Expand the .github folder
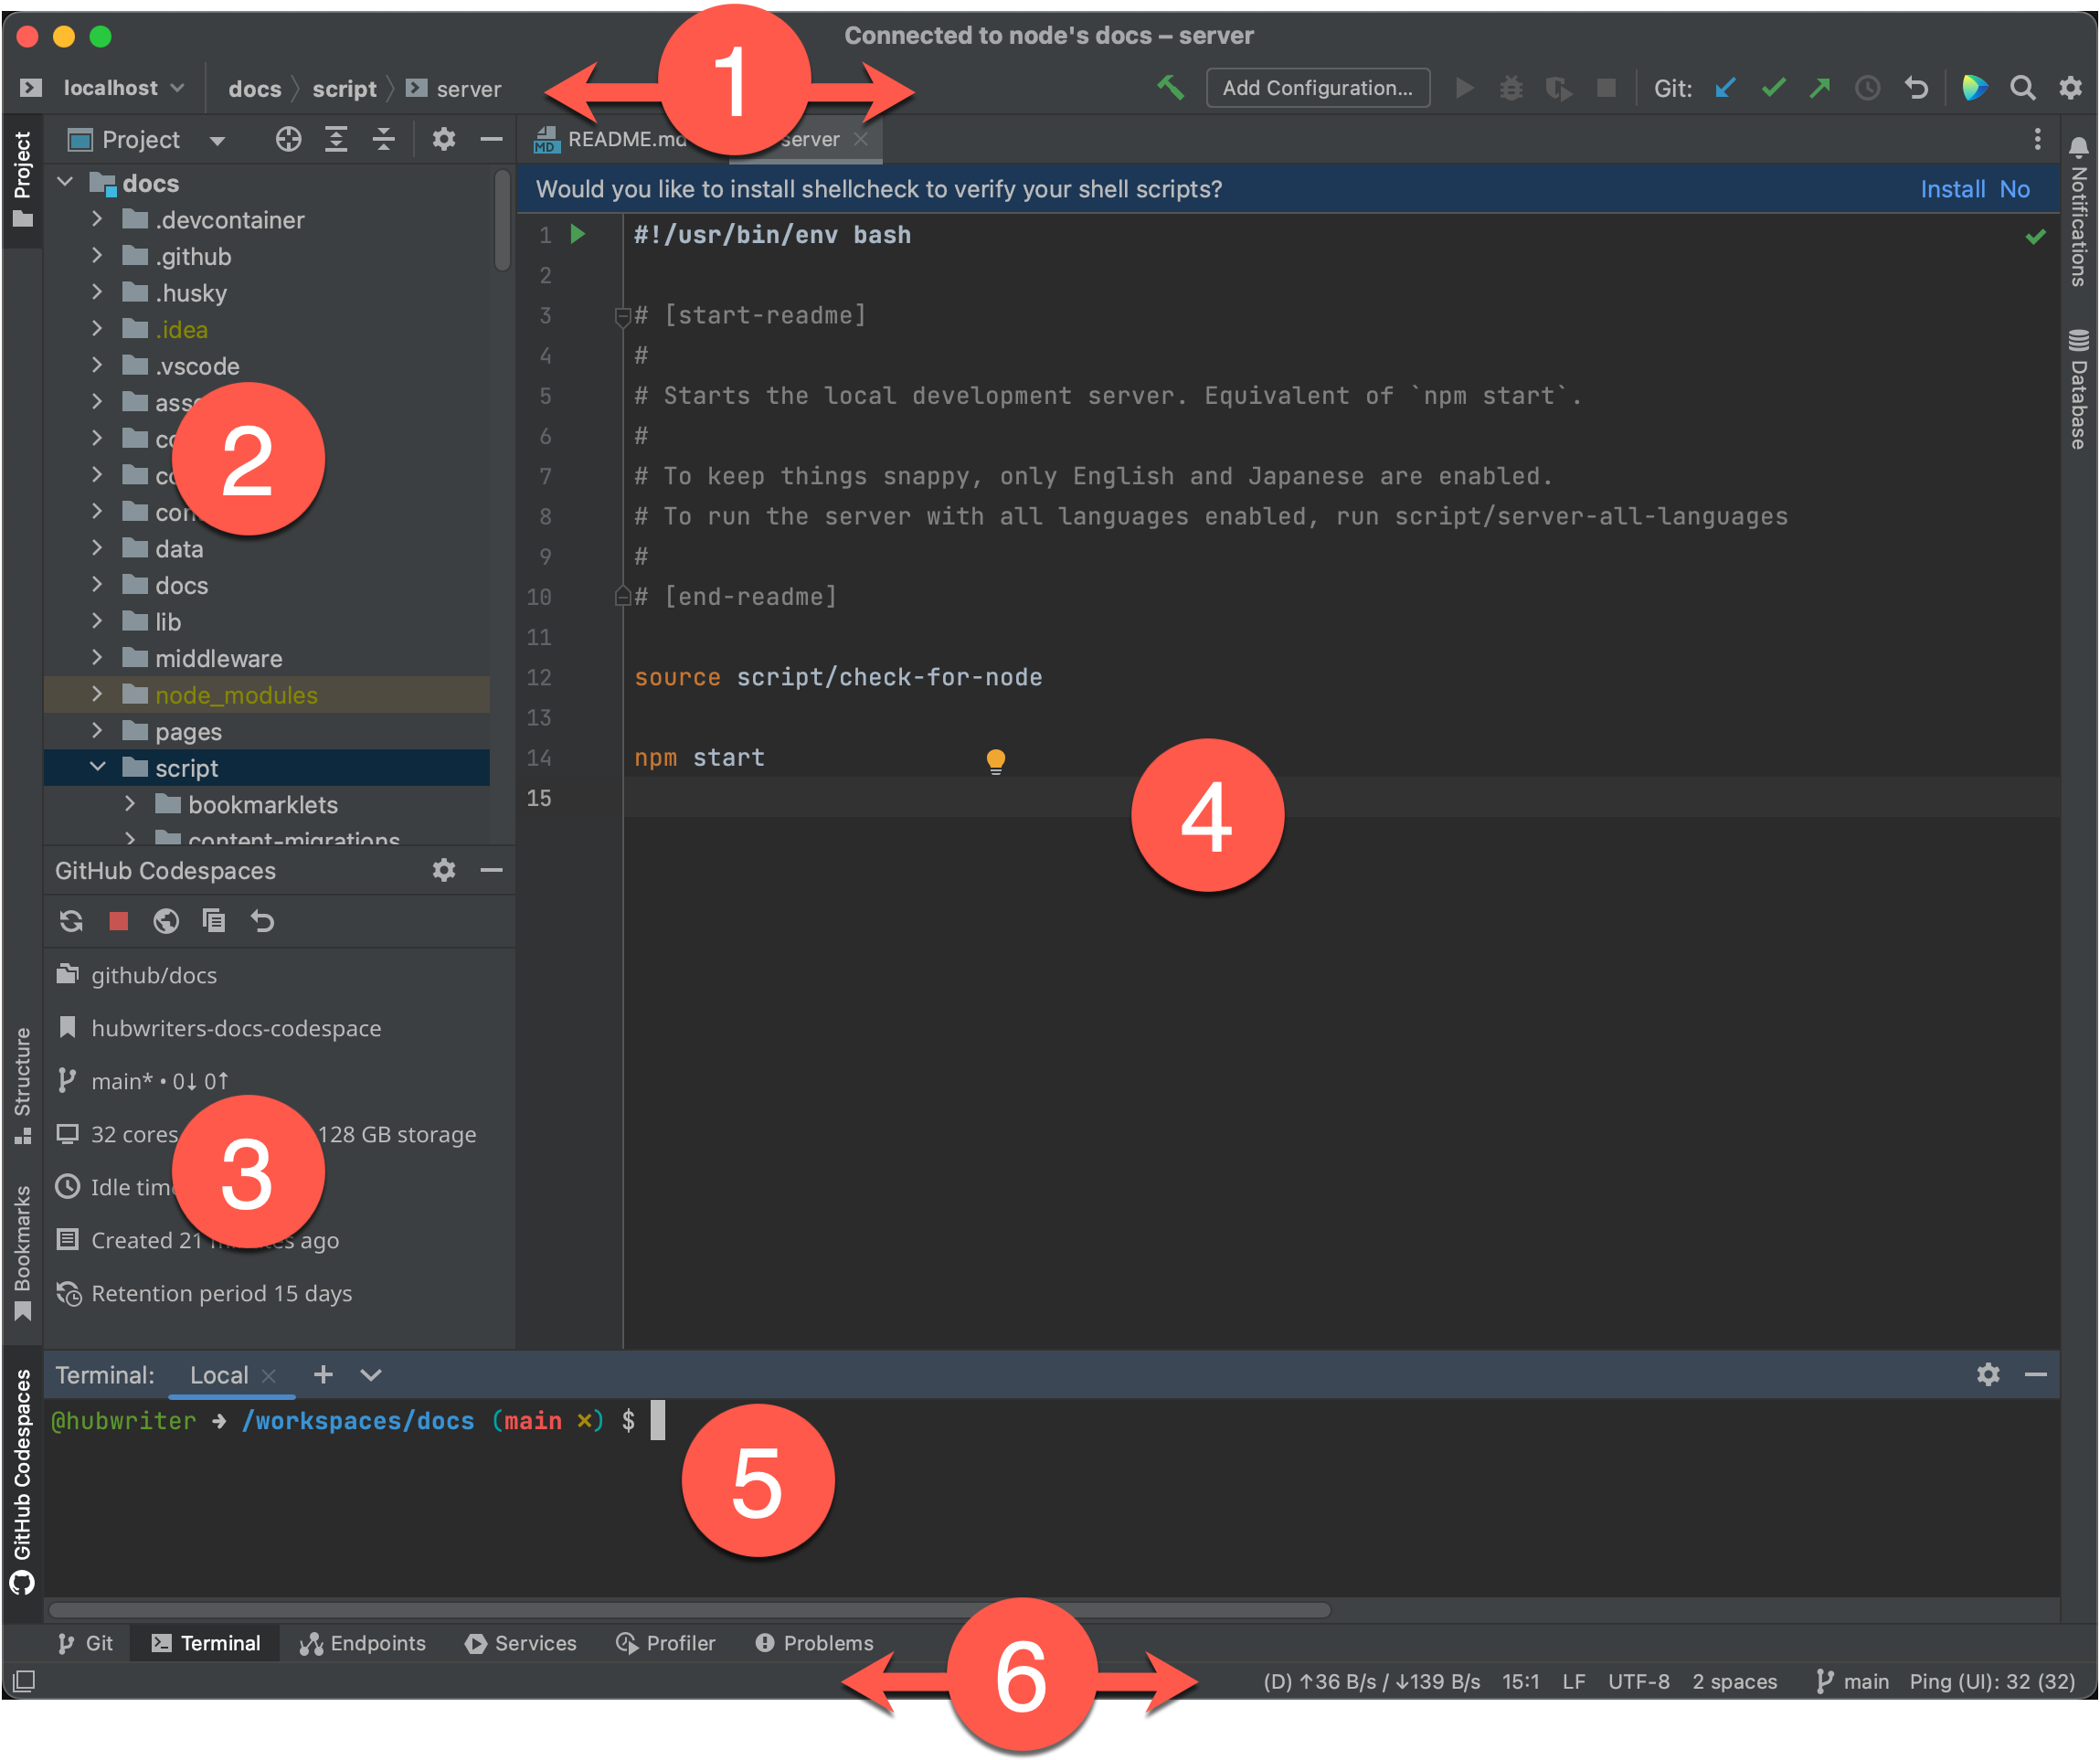The image size is (2100, 1760). pos(97,256)
